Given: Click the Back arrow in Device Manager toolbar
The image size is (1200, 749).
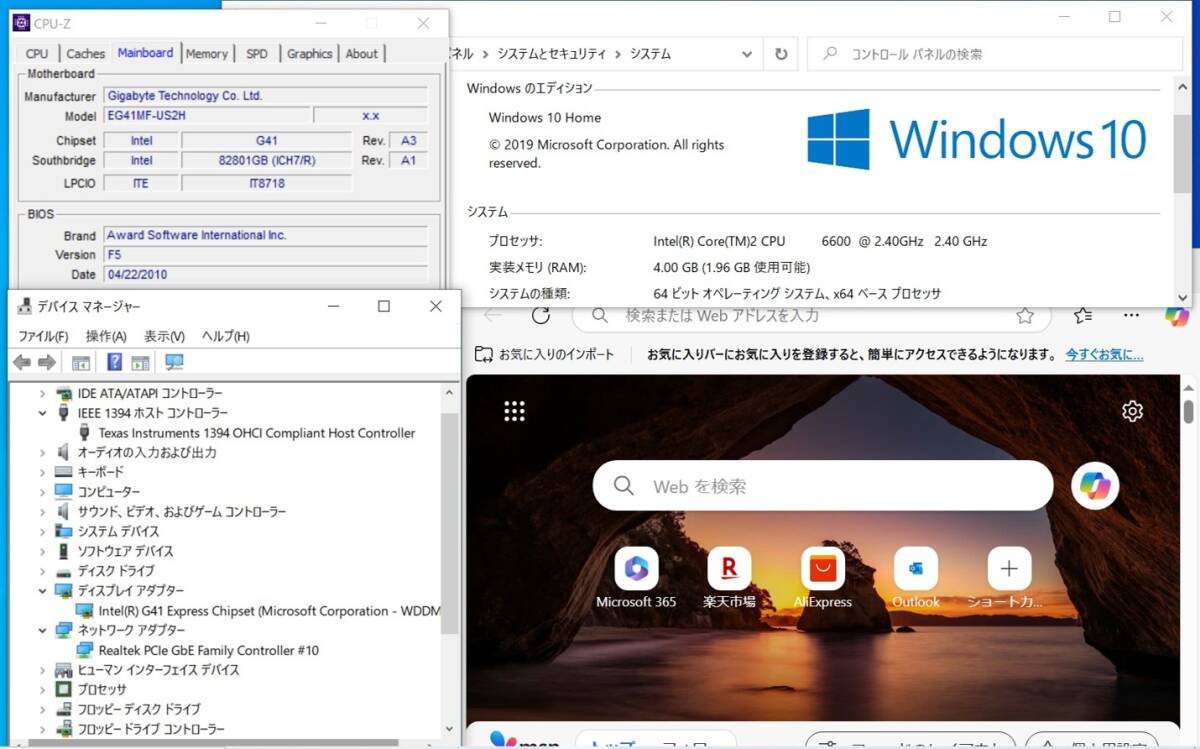Looking at the screenshot, I should click(x=22, y=362).
